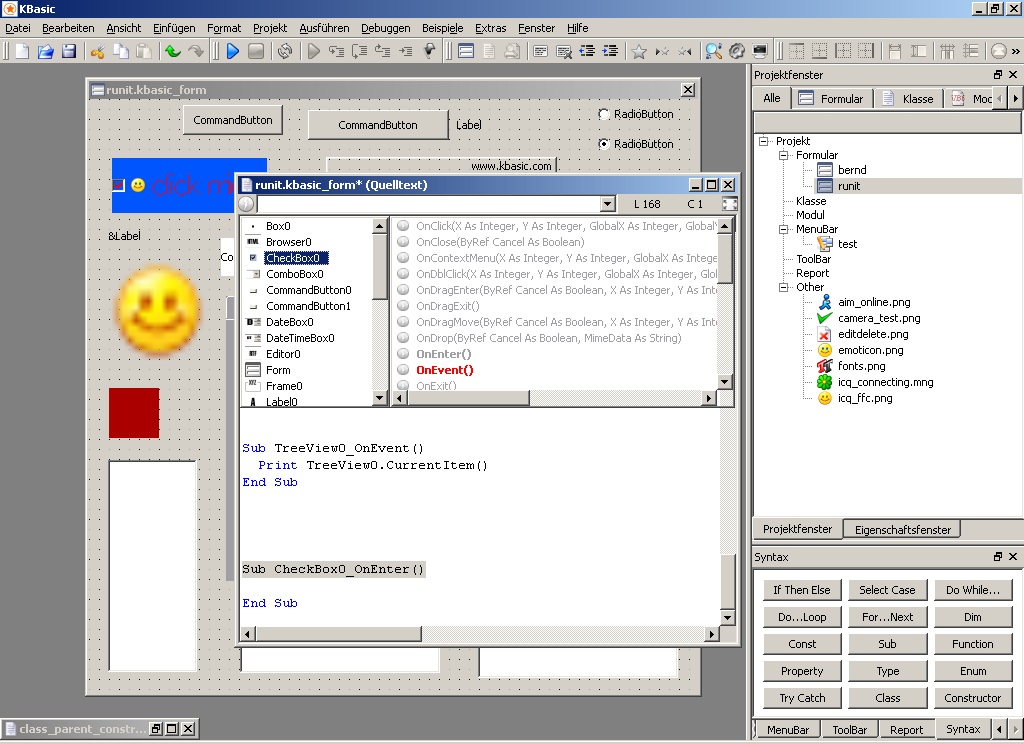Screen dimensions: 1024x744
Task: Select emoticon.png in the project tree
Action: tap(869, 350)
